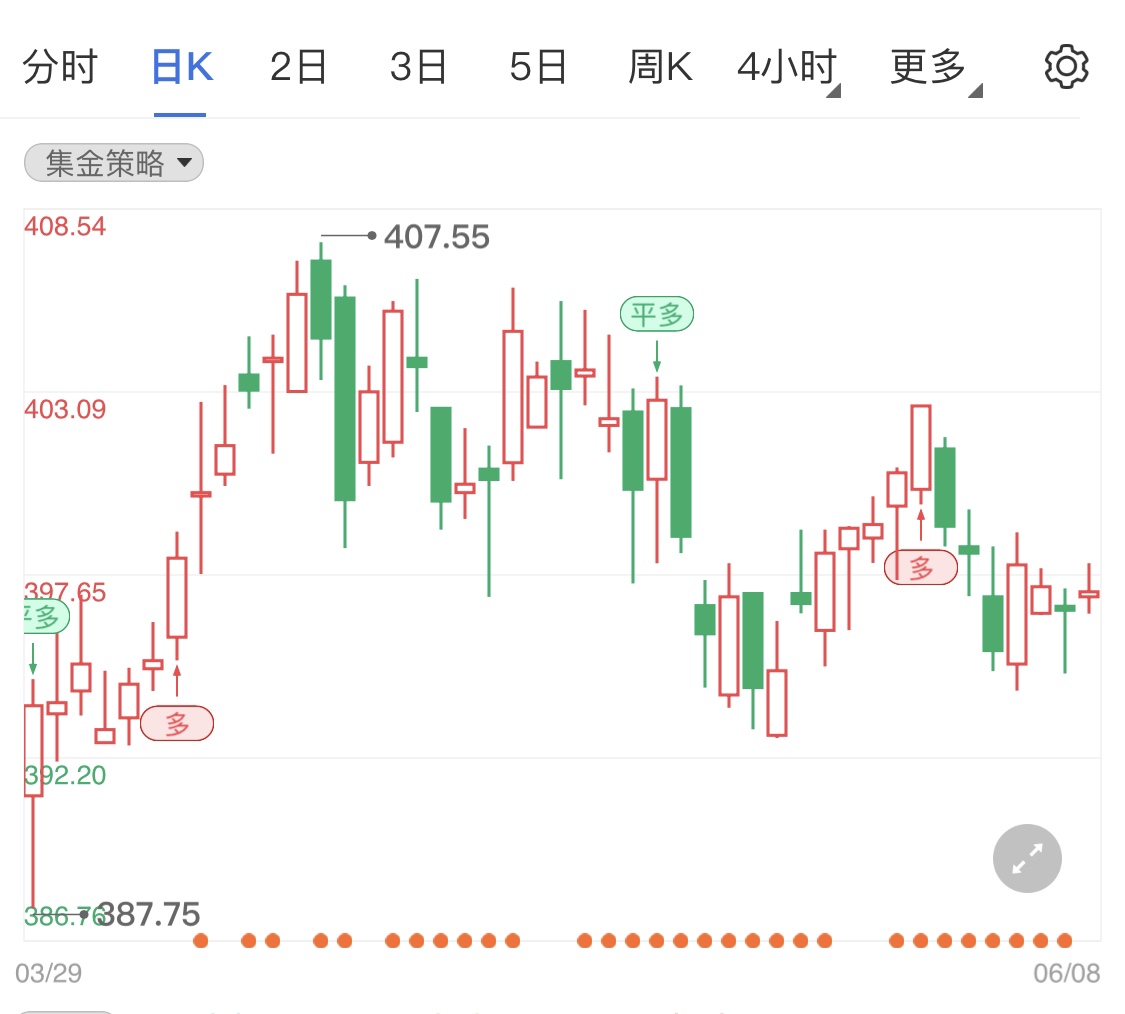This screenshot has width=1125, height=1014.
Task: Open the 集金策略 strategy selector
Action: tap(113, 163)
